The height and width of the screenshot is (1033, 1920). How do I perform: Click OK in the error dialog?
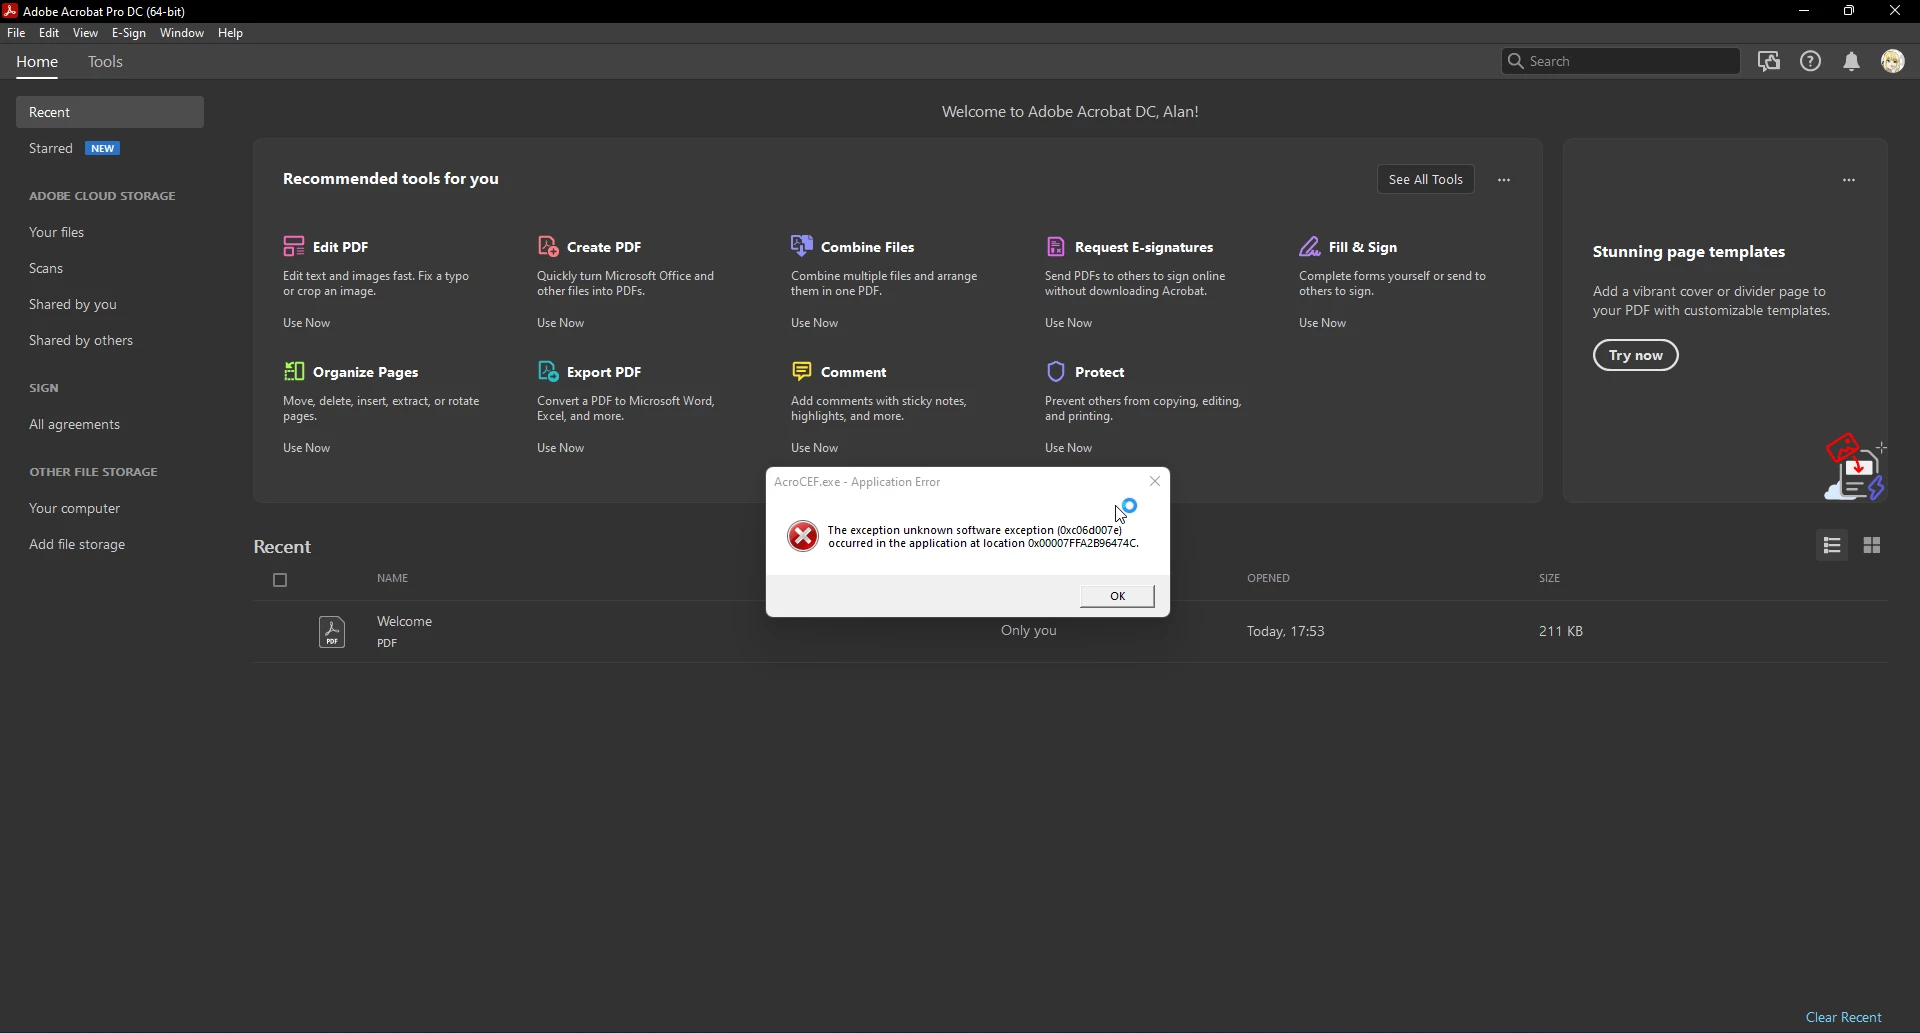coord(1117,596)
